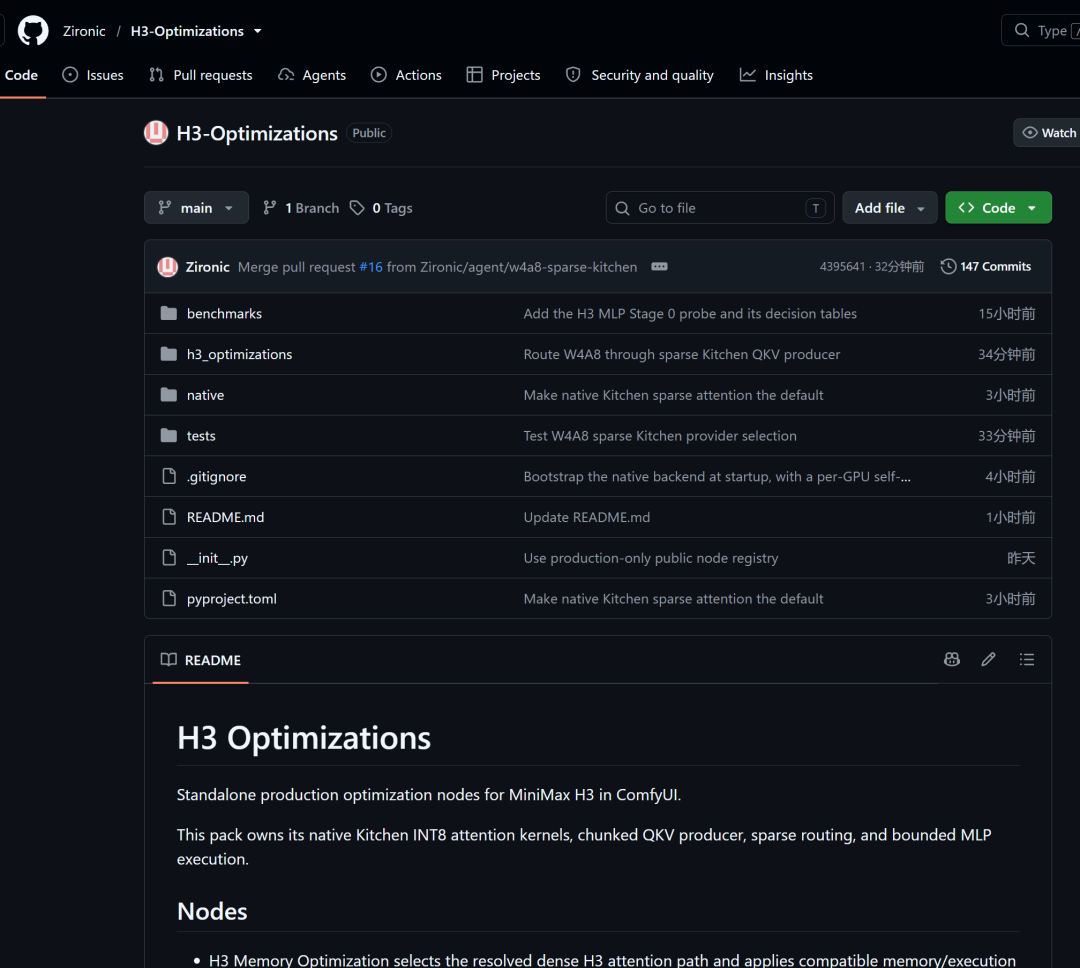Screen dimensions: 1080x968
Task: Open 'Route W4A8 through sparse Kitchen' commit
Action: click(x=681, y=354)
